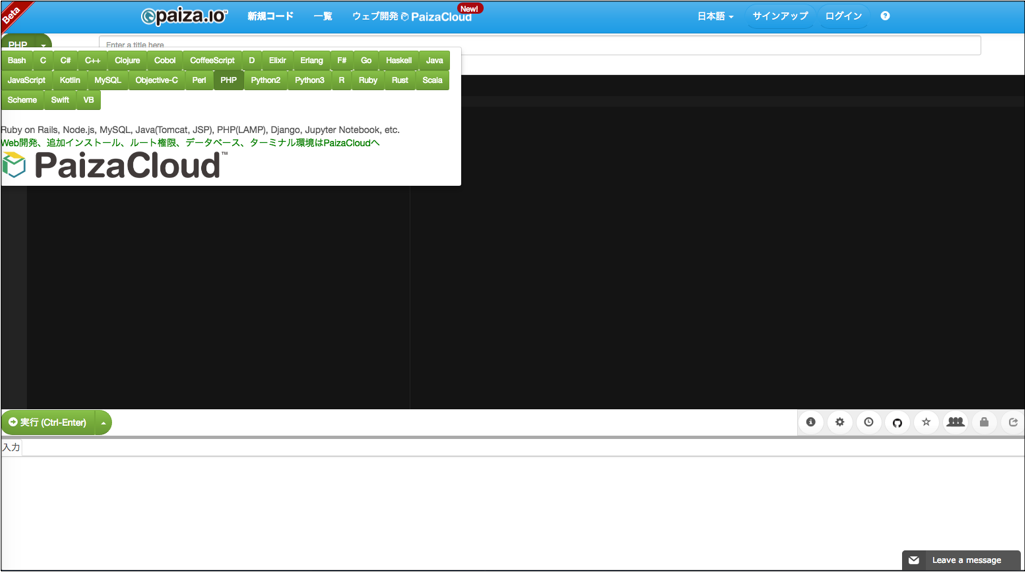
Task: Click the group share icon
Action: pyautogui.click(x=955, y=422)
